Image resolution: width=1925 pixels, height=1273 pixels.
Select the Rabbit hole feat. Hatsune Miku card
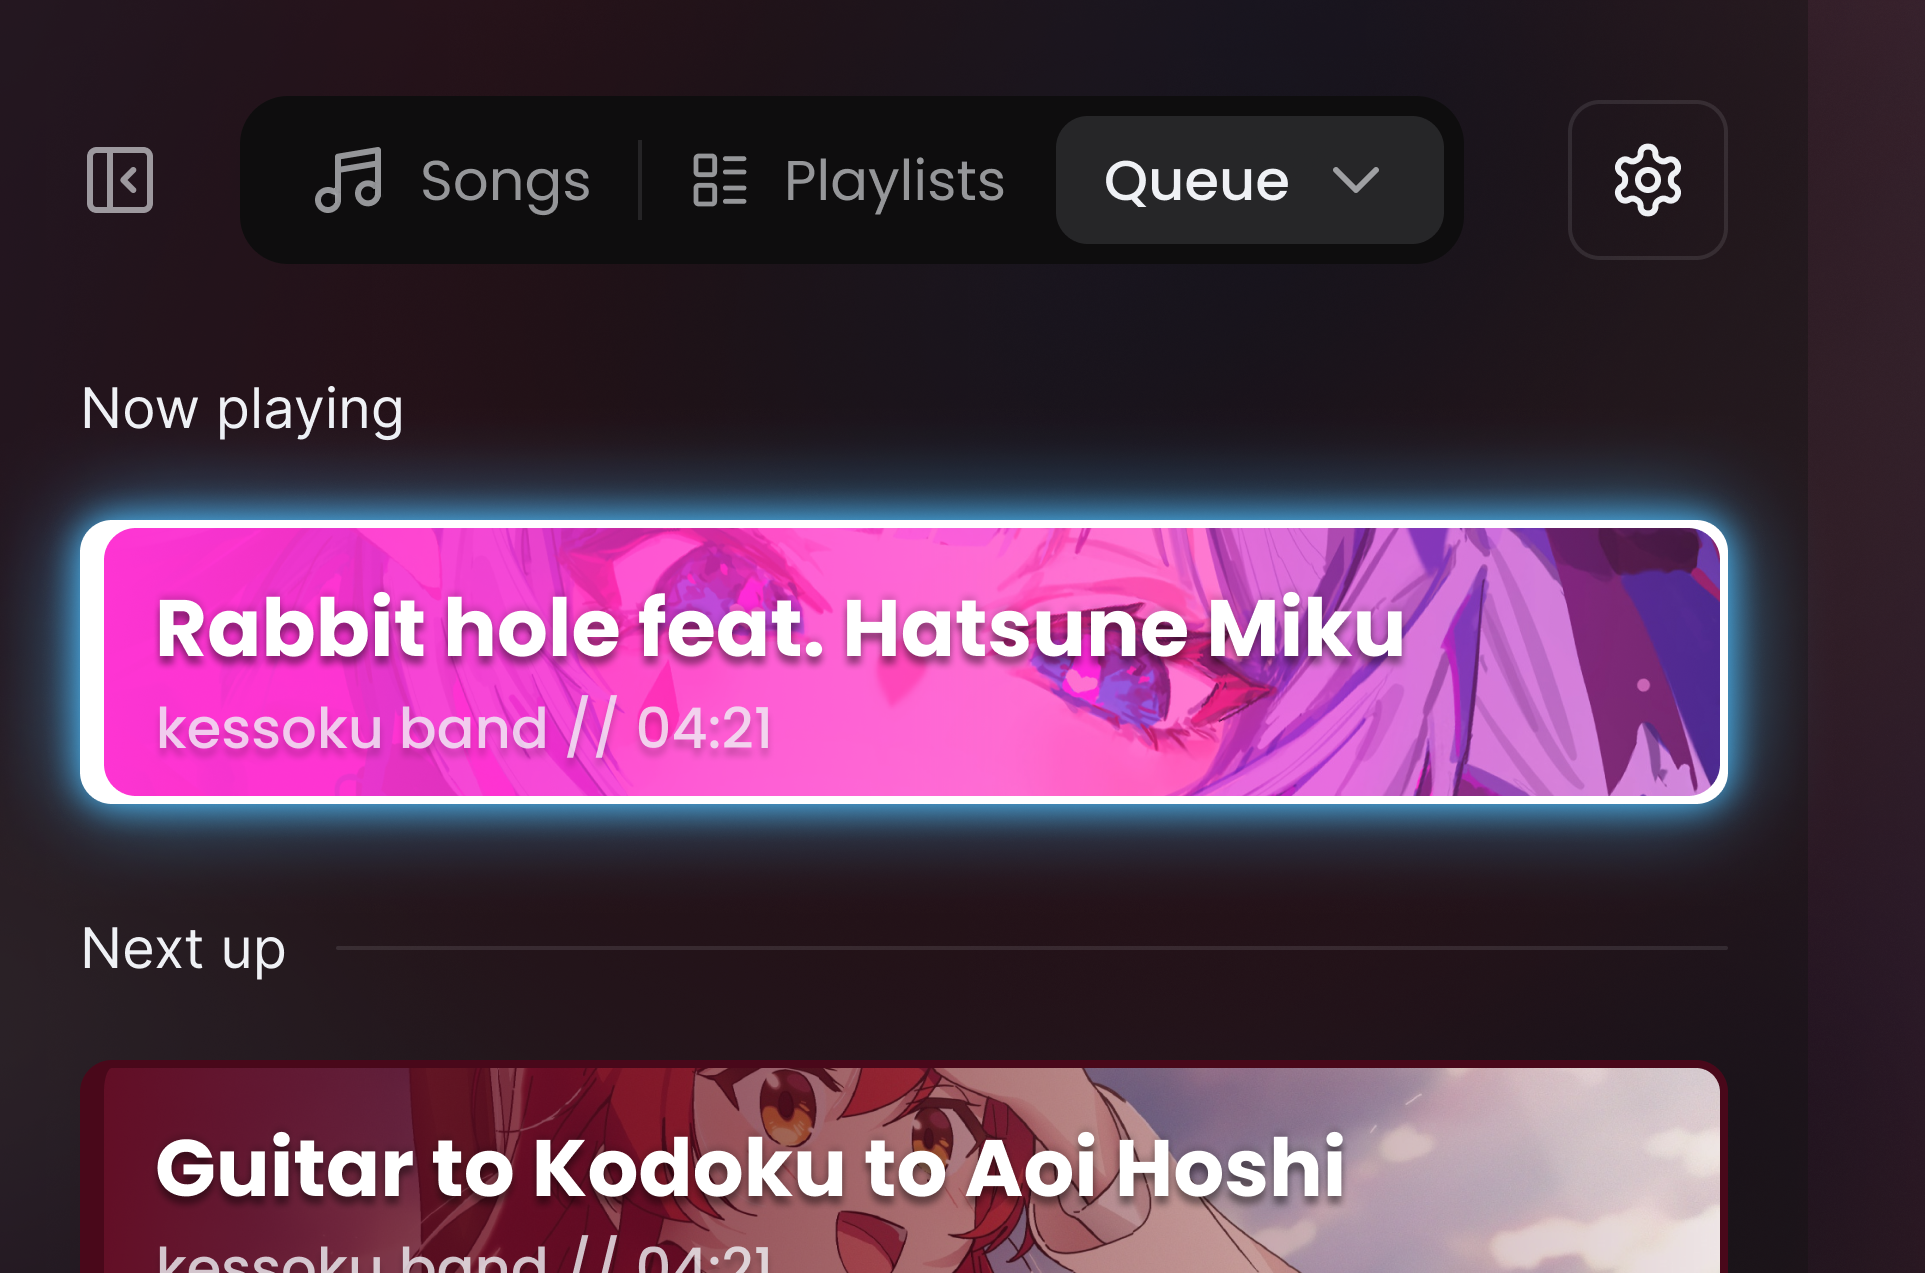pyautogui.click(x=904, y=662)
